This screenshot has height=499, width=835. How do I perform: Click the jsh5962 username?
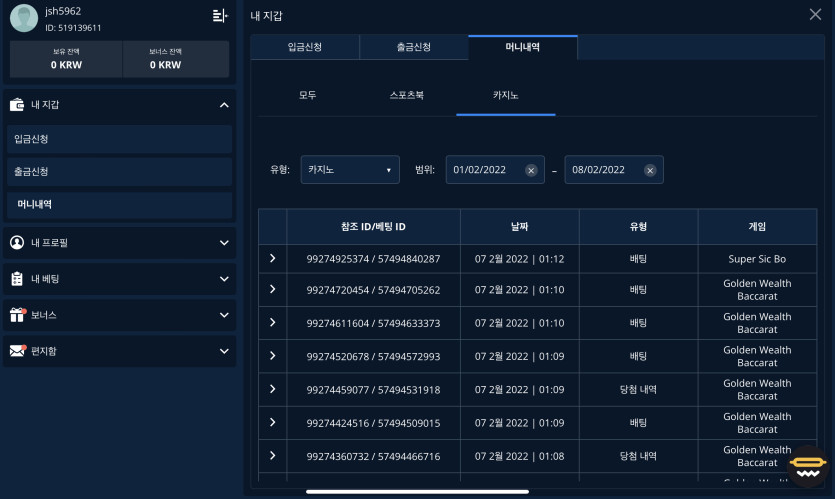coord(63,11)
